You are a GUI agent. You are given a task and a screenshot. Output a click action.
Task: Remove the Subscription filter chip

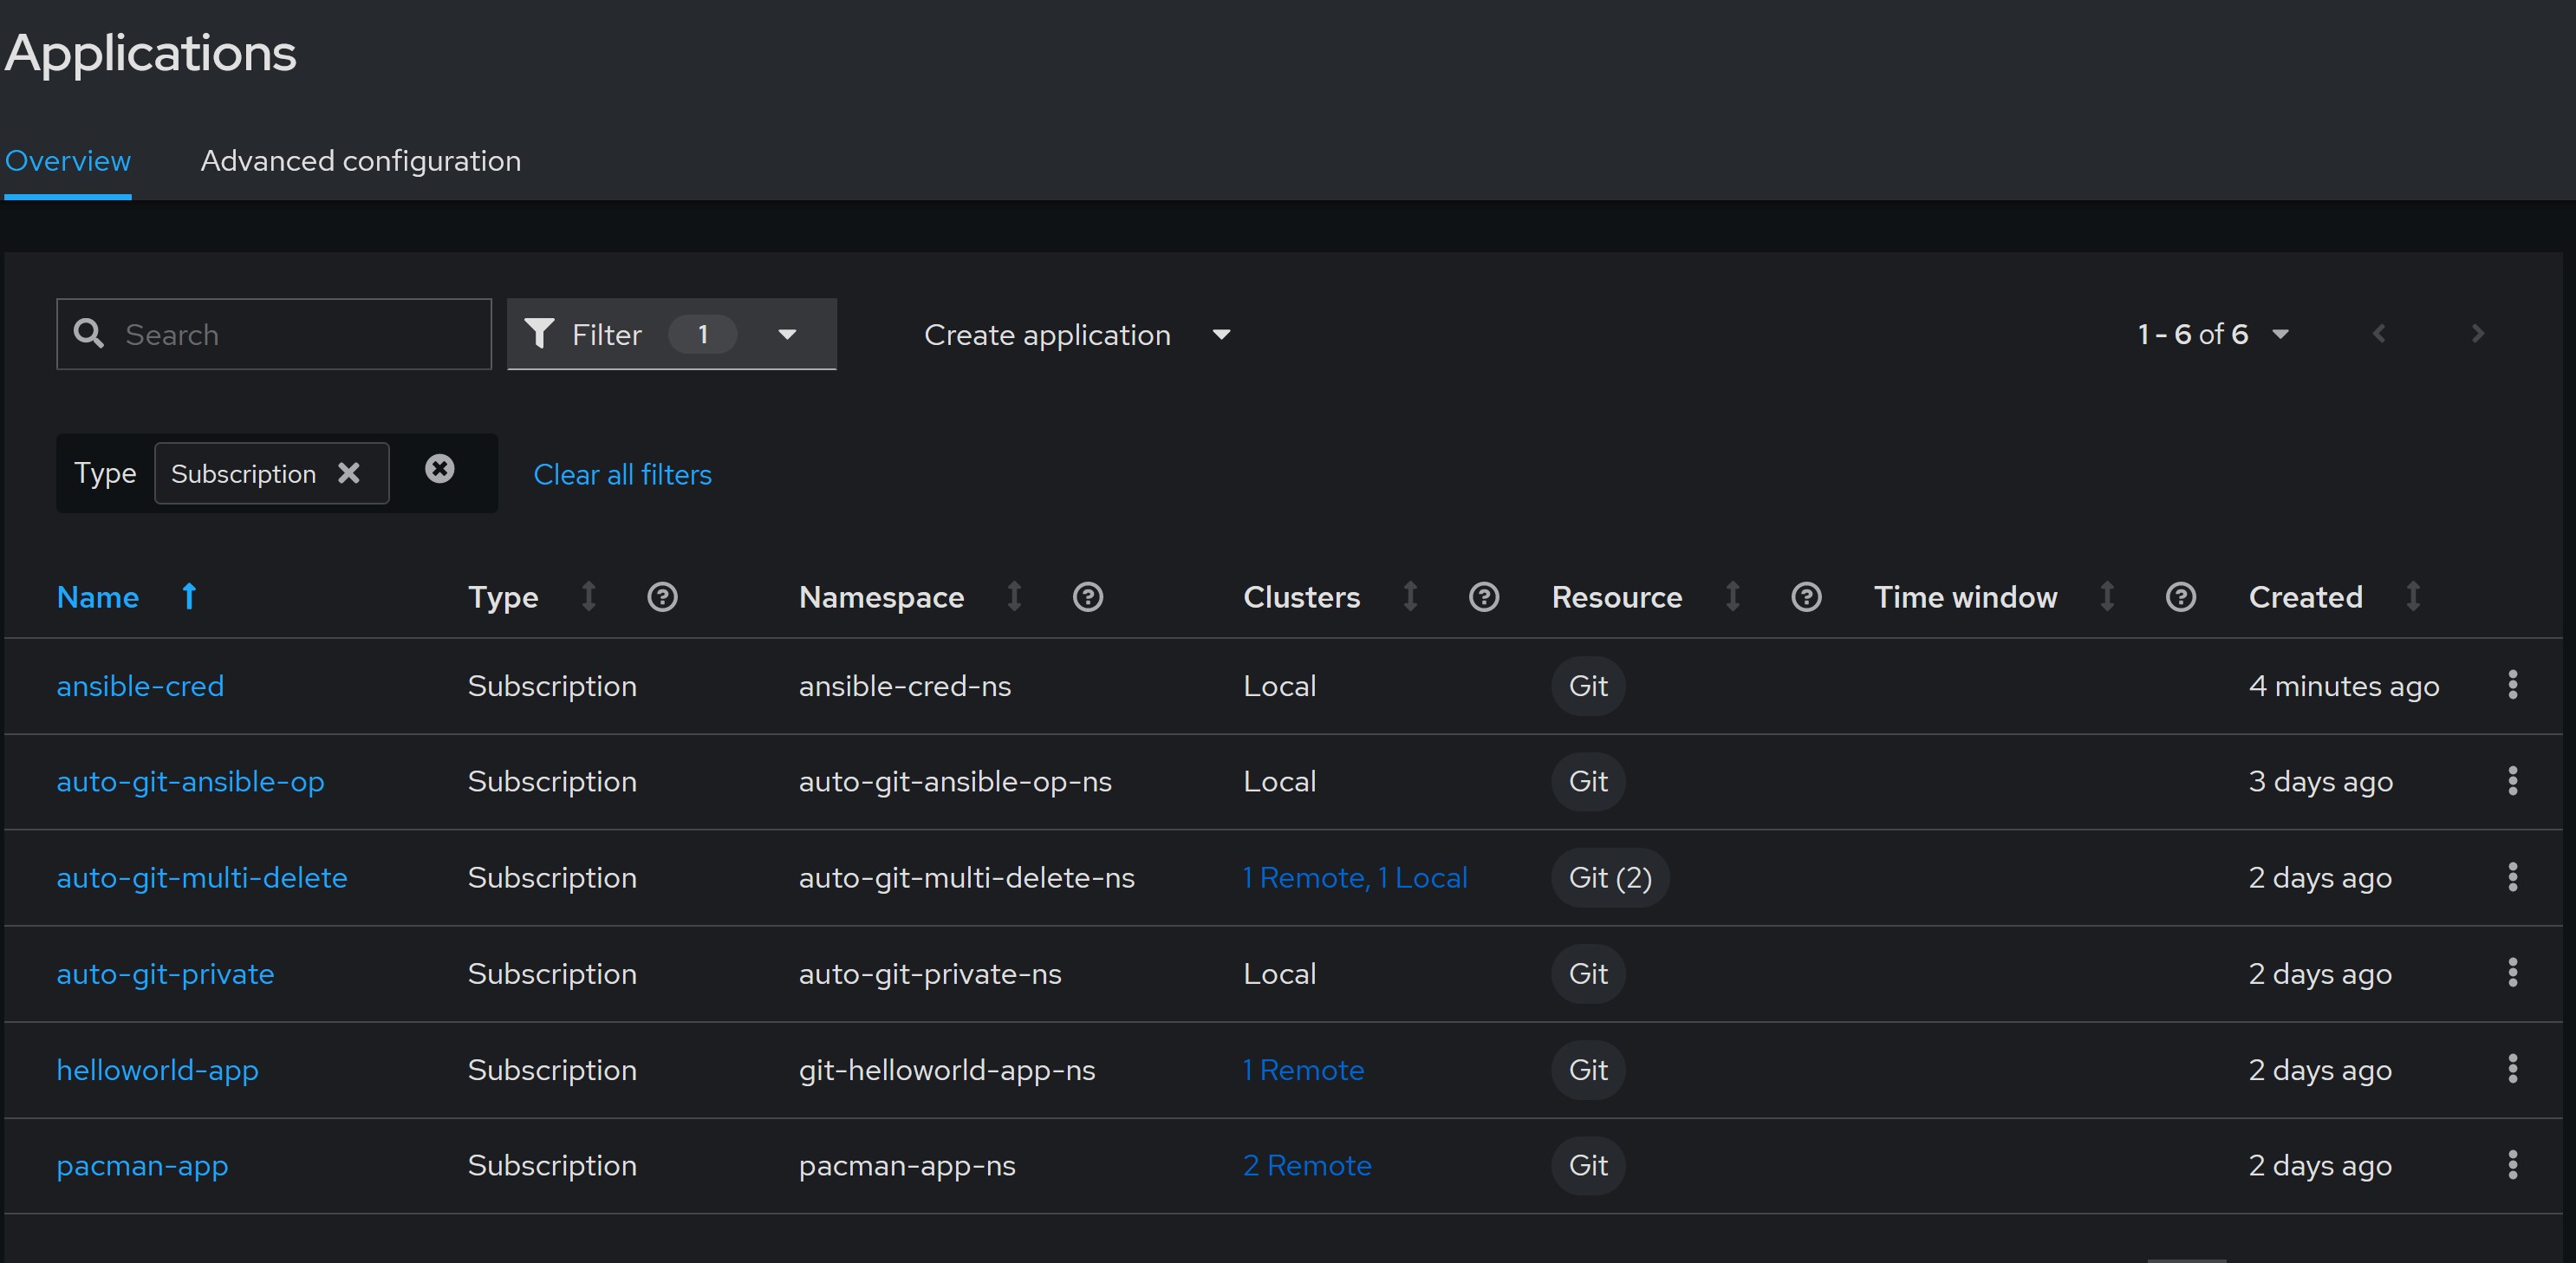point(348,473)
